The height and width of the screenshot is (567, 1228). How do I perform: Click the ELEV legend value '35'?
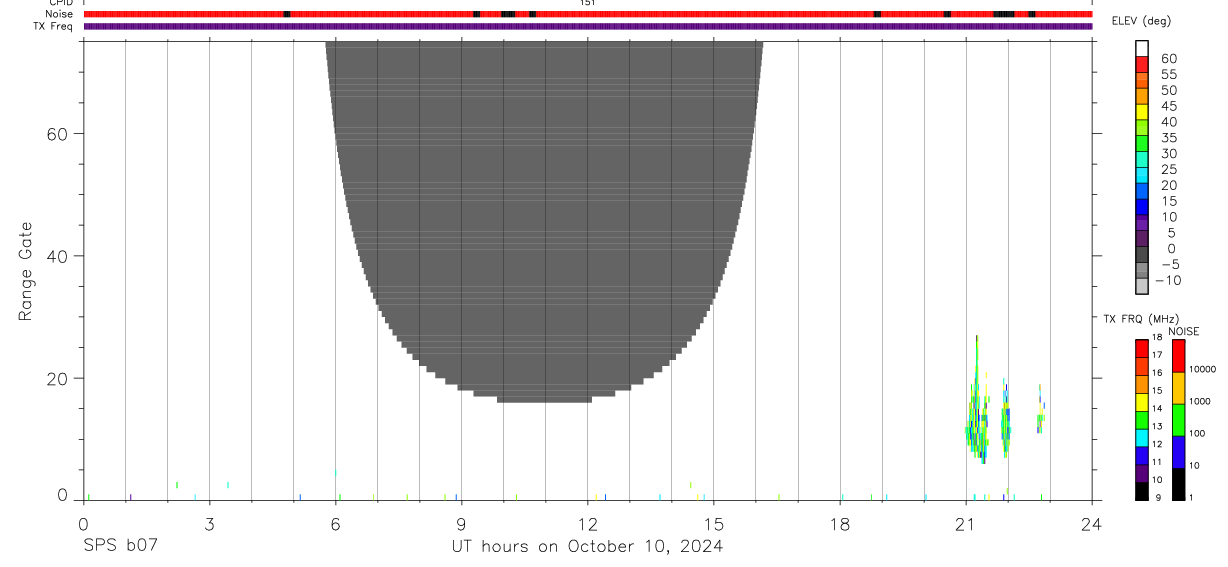click(1168, 138)
